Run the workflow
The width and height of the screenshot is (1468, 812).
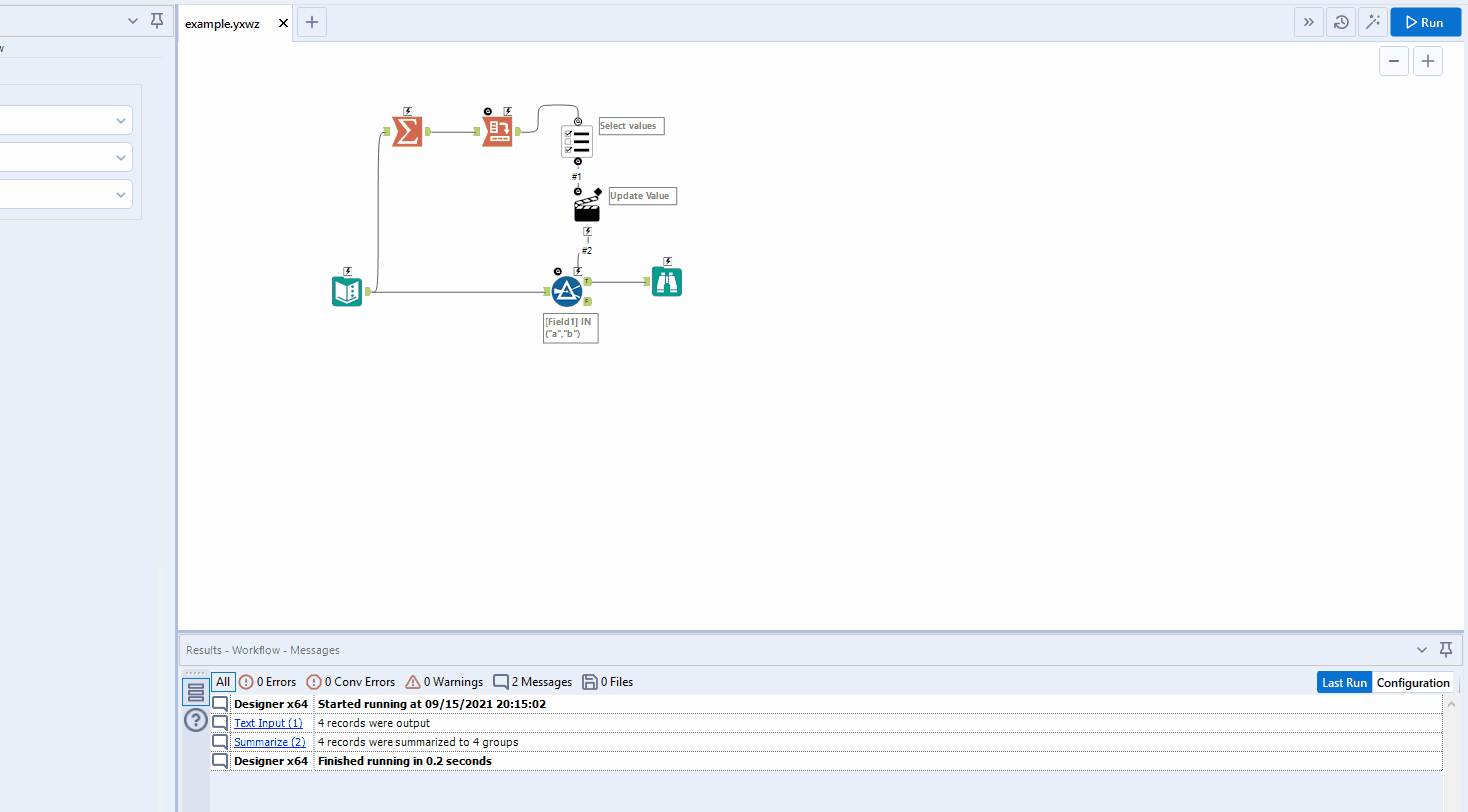coord(1425,22)
